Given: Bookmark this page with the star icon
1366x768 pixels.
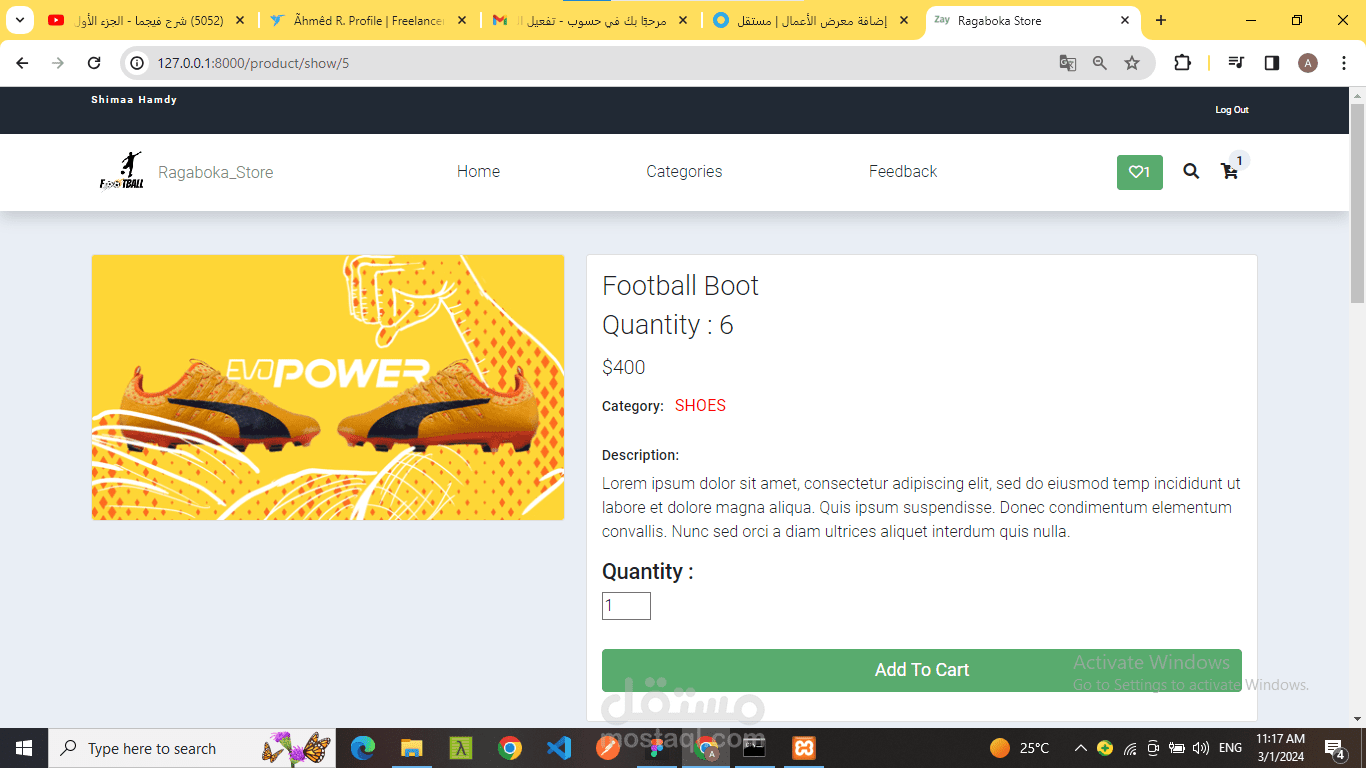Looking at the screenshot, I should point(1132,63).
